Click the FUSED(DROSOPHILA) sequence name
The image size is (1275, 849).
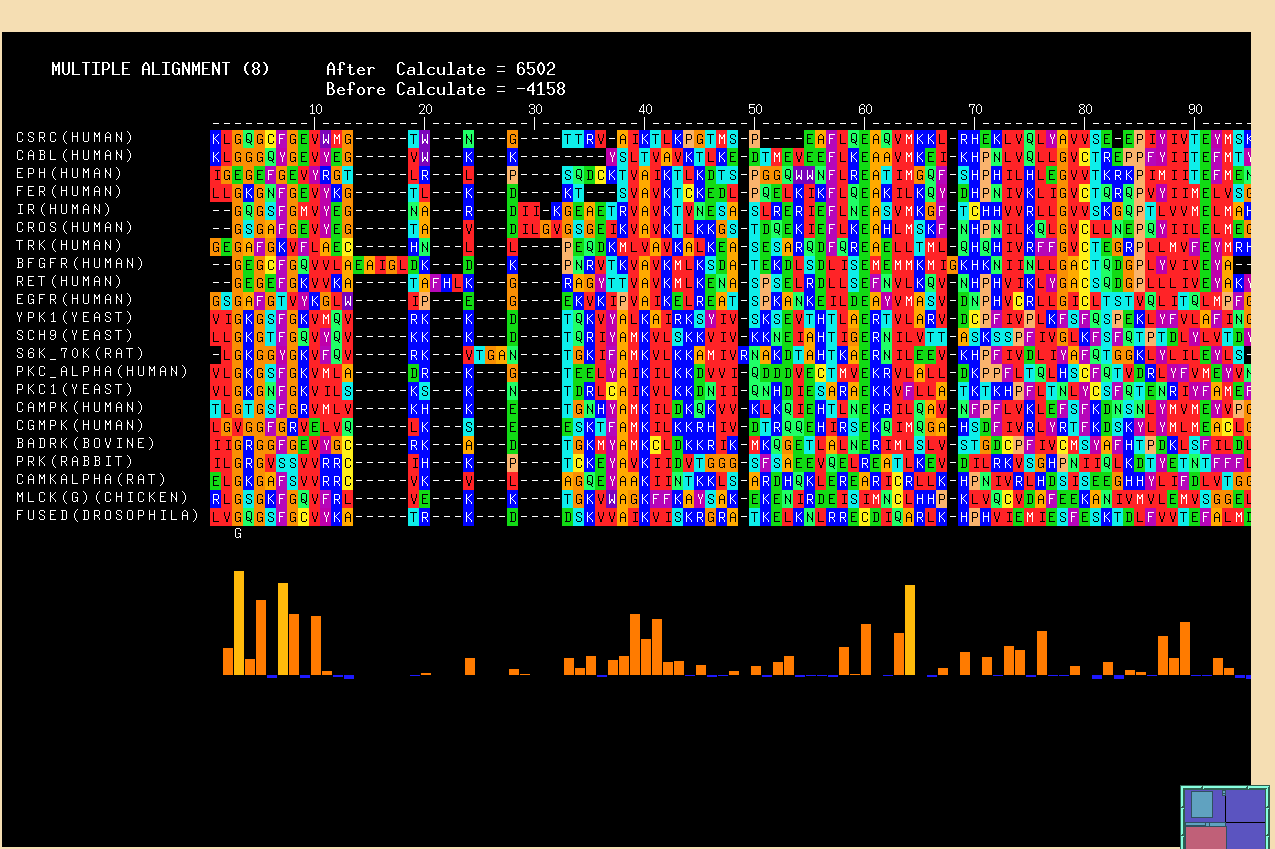[107, 515]
